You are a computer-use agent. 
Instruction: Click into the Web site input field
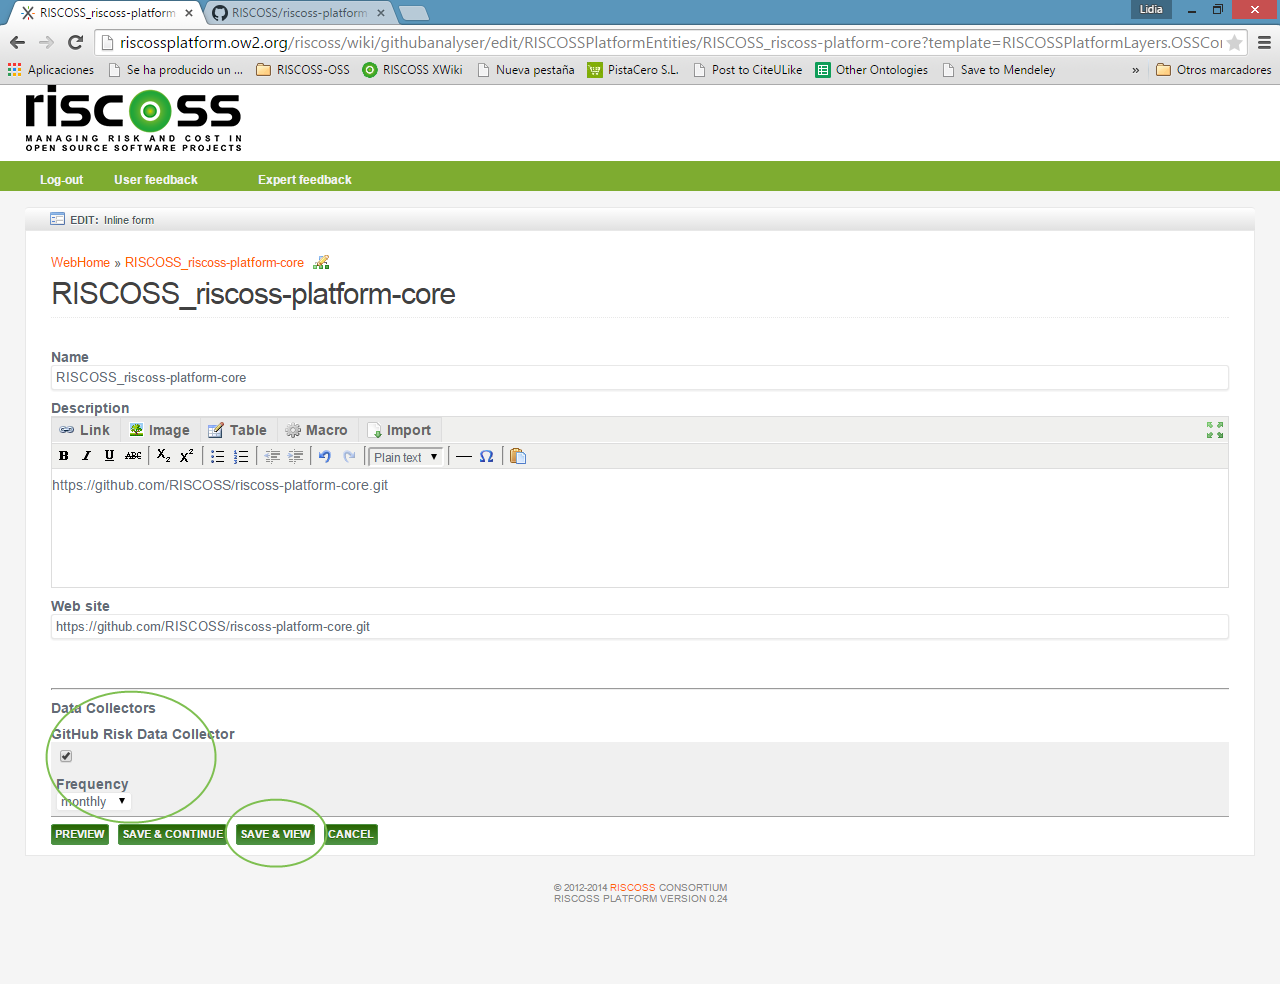pos(639,627)
